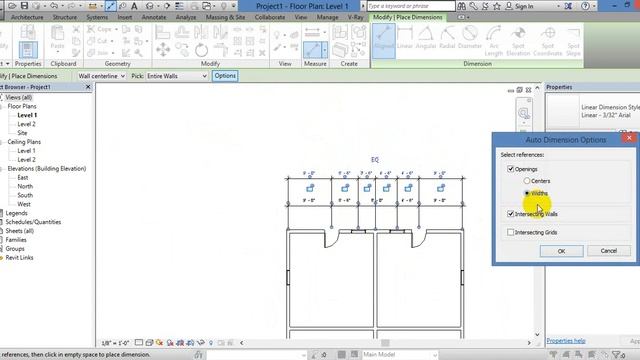Viewport: 640px width, 360px height.
Task: Select the Arc Length dimension tool
Action: (493, 41)
